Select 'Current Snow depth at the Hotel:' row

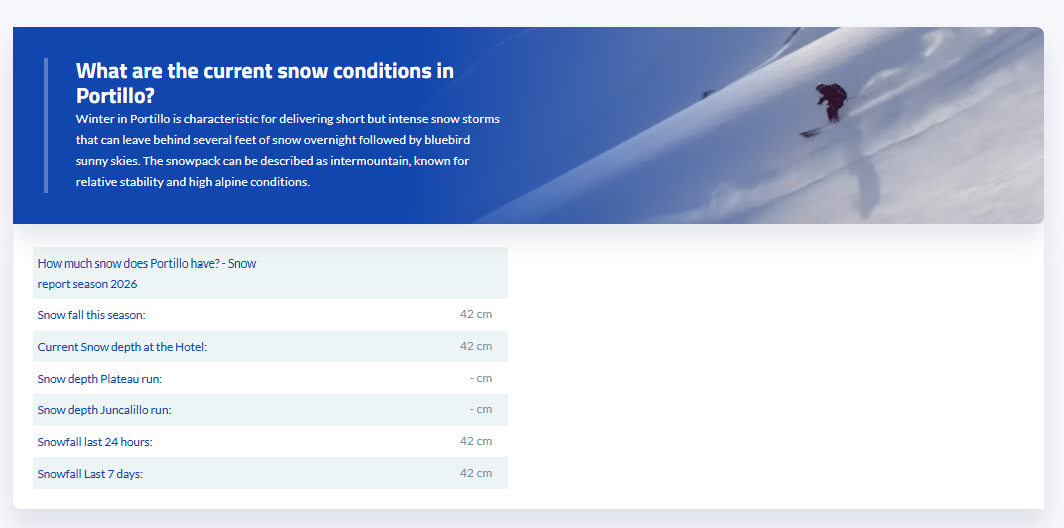pyautogui.click(x=270, y=347)
